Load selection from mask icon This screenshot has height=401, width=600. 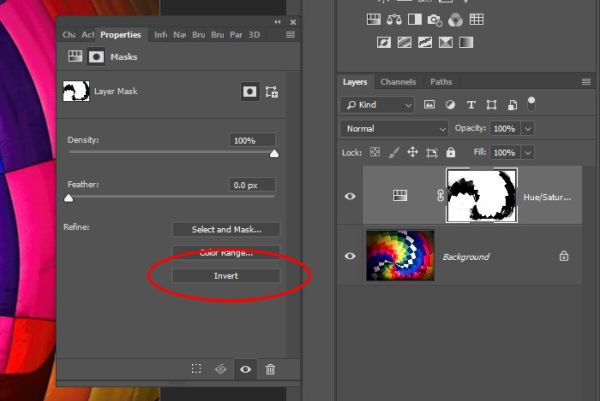[196, 369]
